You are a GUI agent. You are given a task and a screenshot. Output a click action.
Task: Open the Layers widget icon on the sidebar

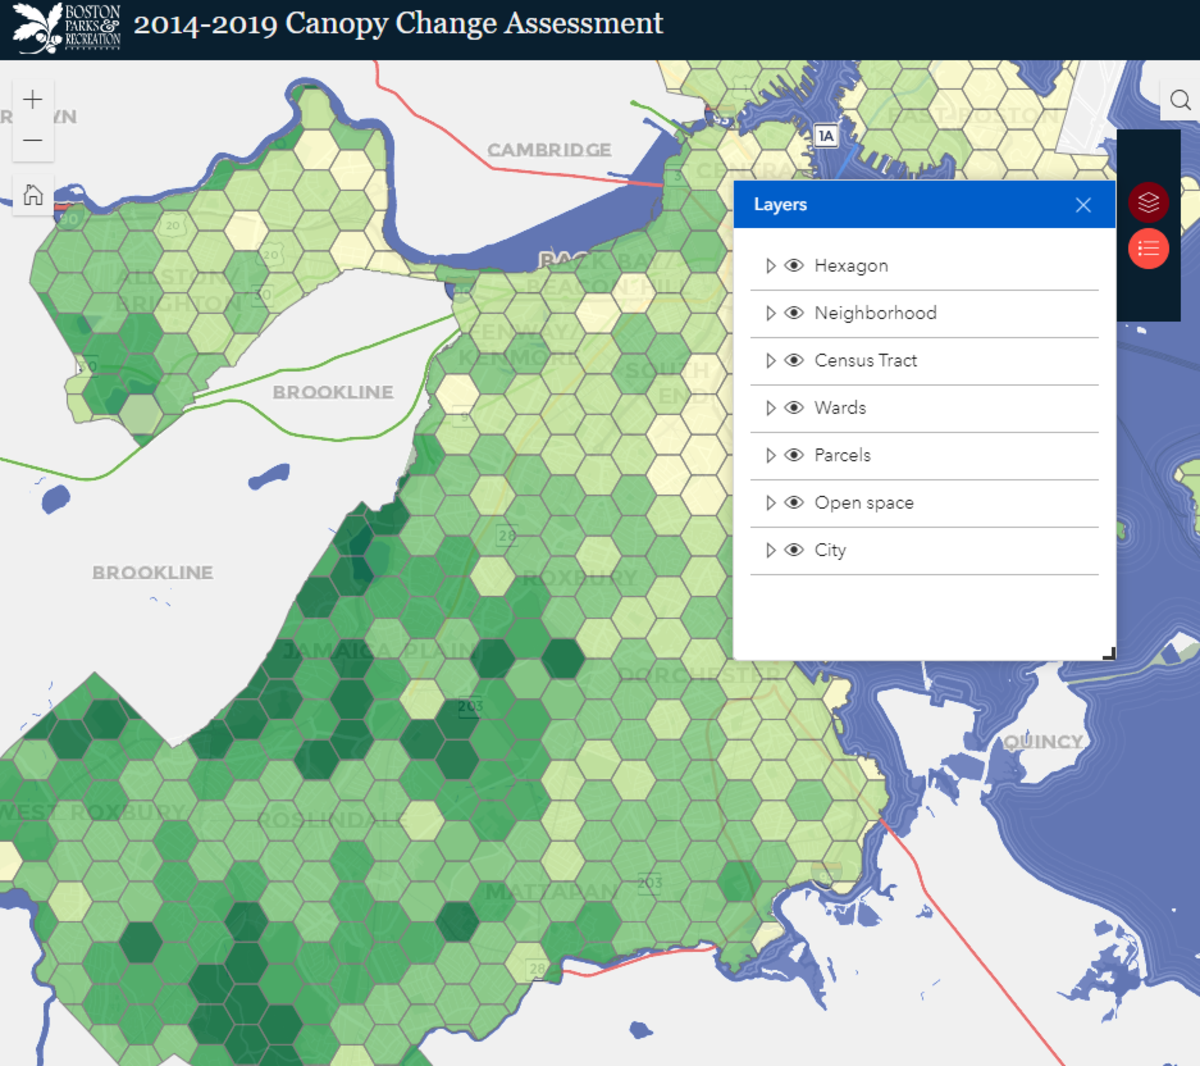pyautogui.click(x=1148, y=201)
